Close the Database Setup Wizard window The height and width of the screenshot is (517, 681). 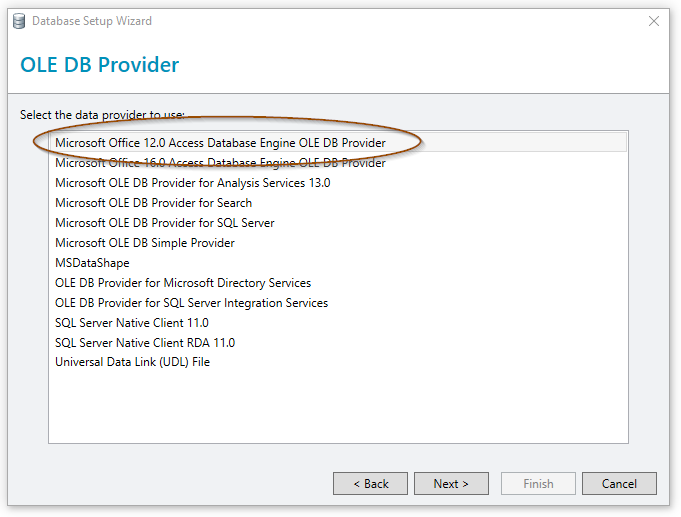654,21
